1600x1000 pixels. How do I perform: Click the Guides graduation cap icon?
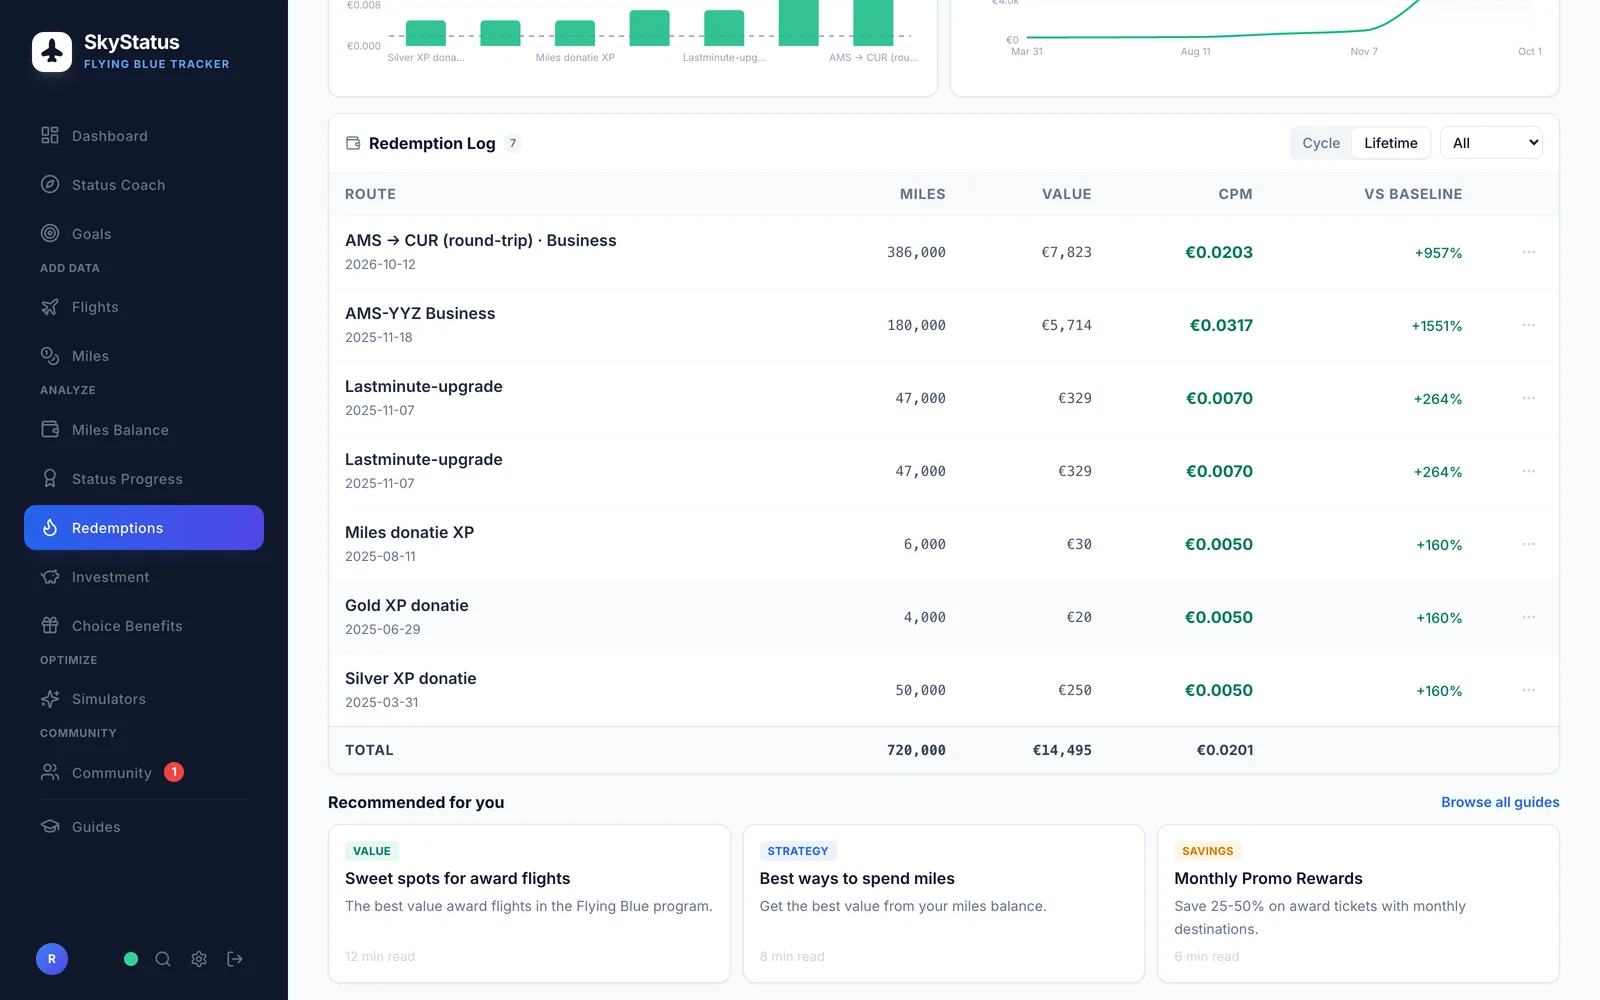pyautogui.click(x=50, y=826)
